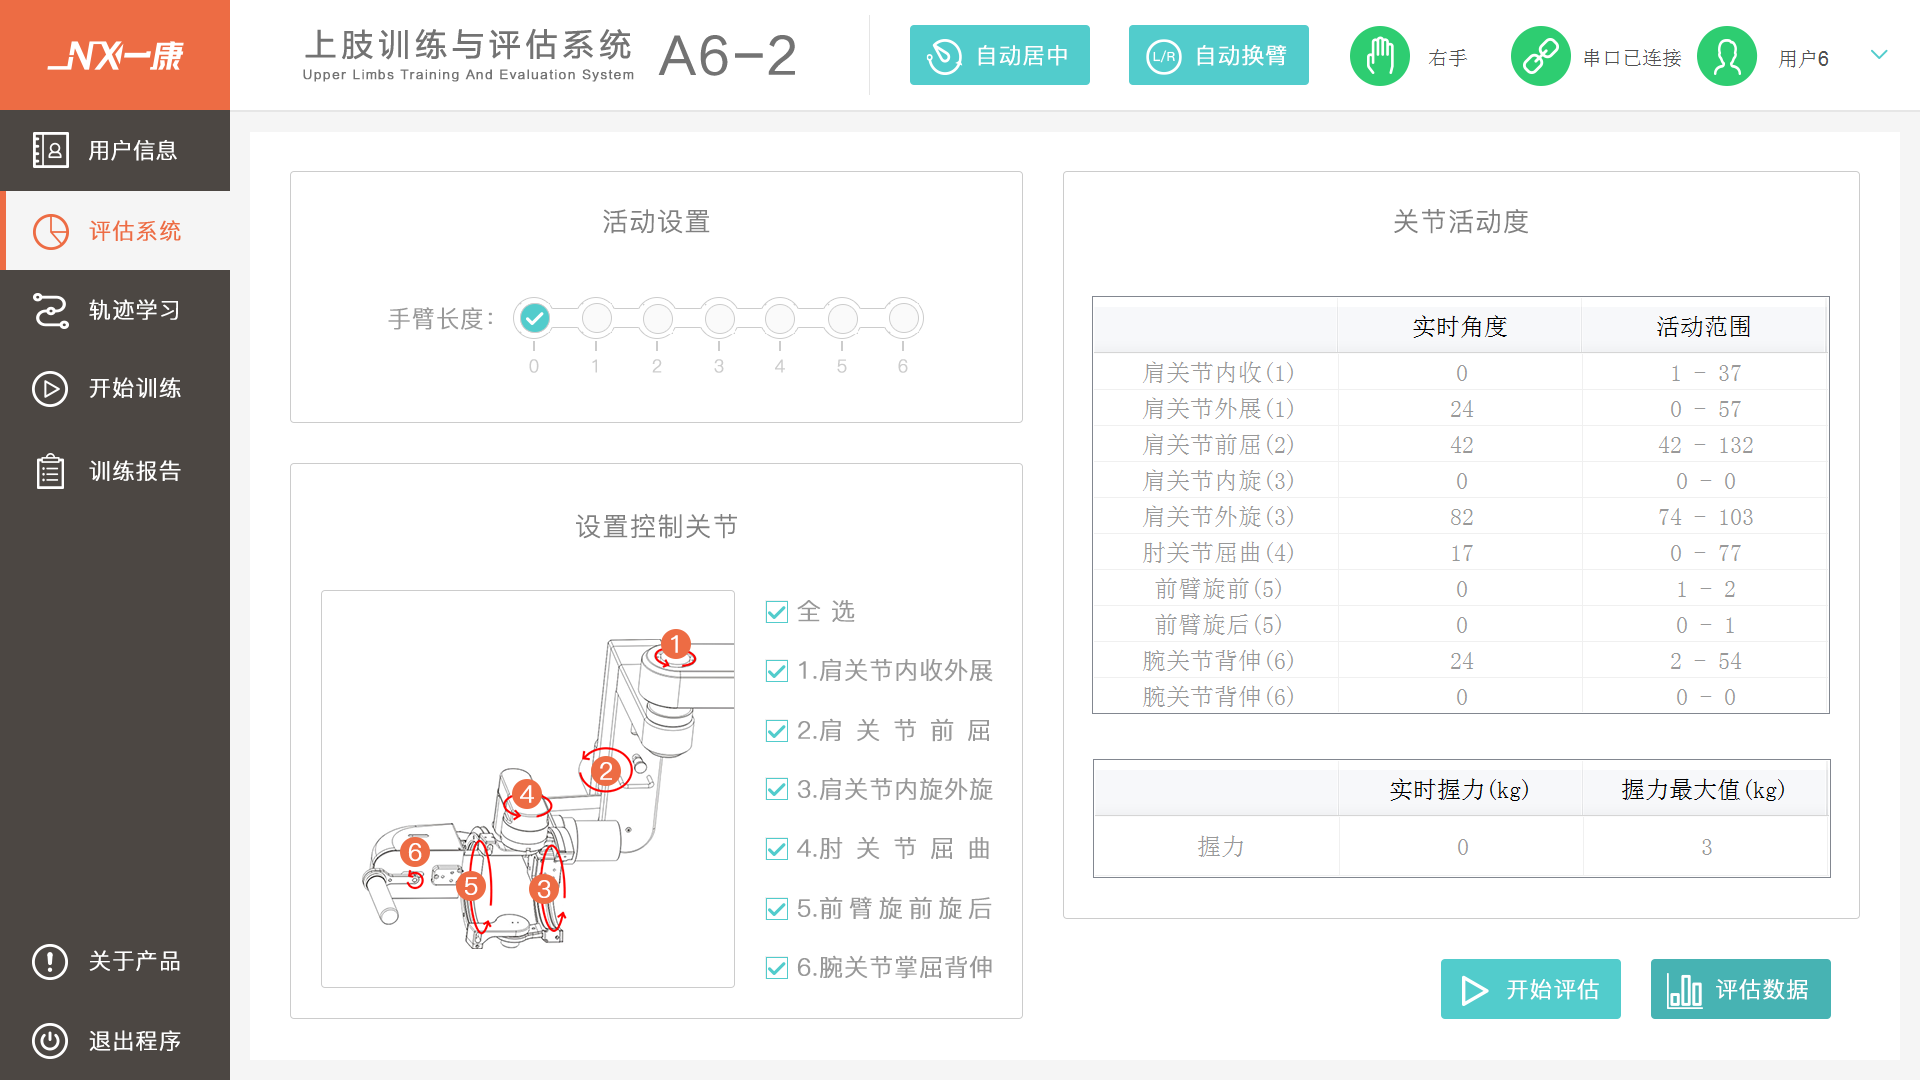
Task: Click the NX logo in top-left corner
Action: pyautogui.click(x=115, y=55)
